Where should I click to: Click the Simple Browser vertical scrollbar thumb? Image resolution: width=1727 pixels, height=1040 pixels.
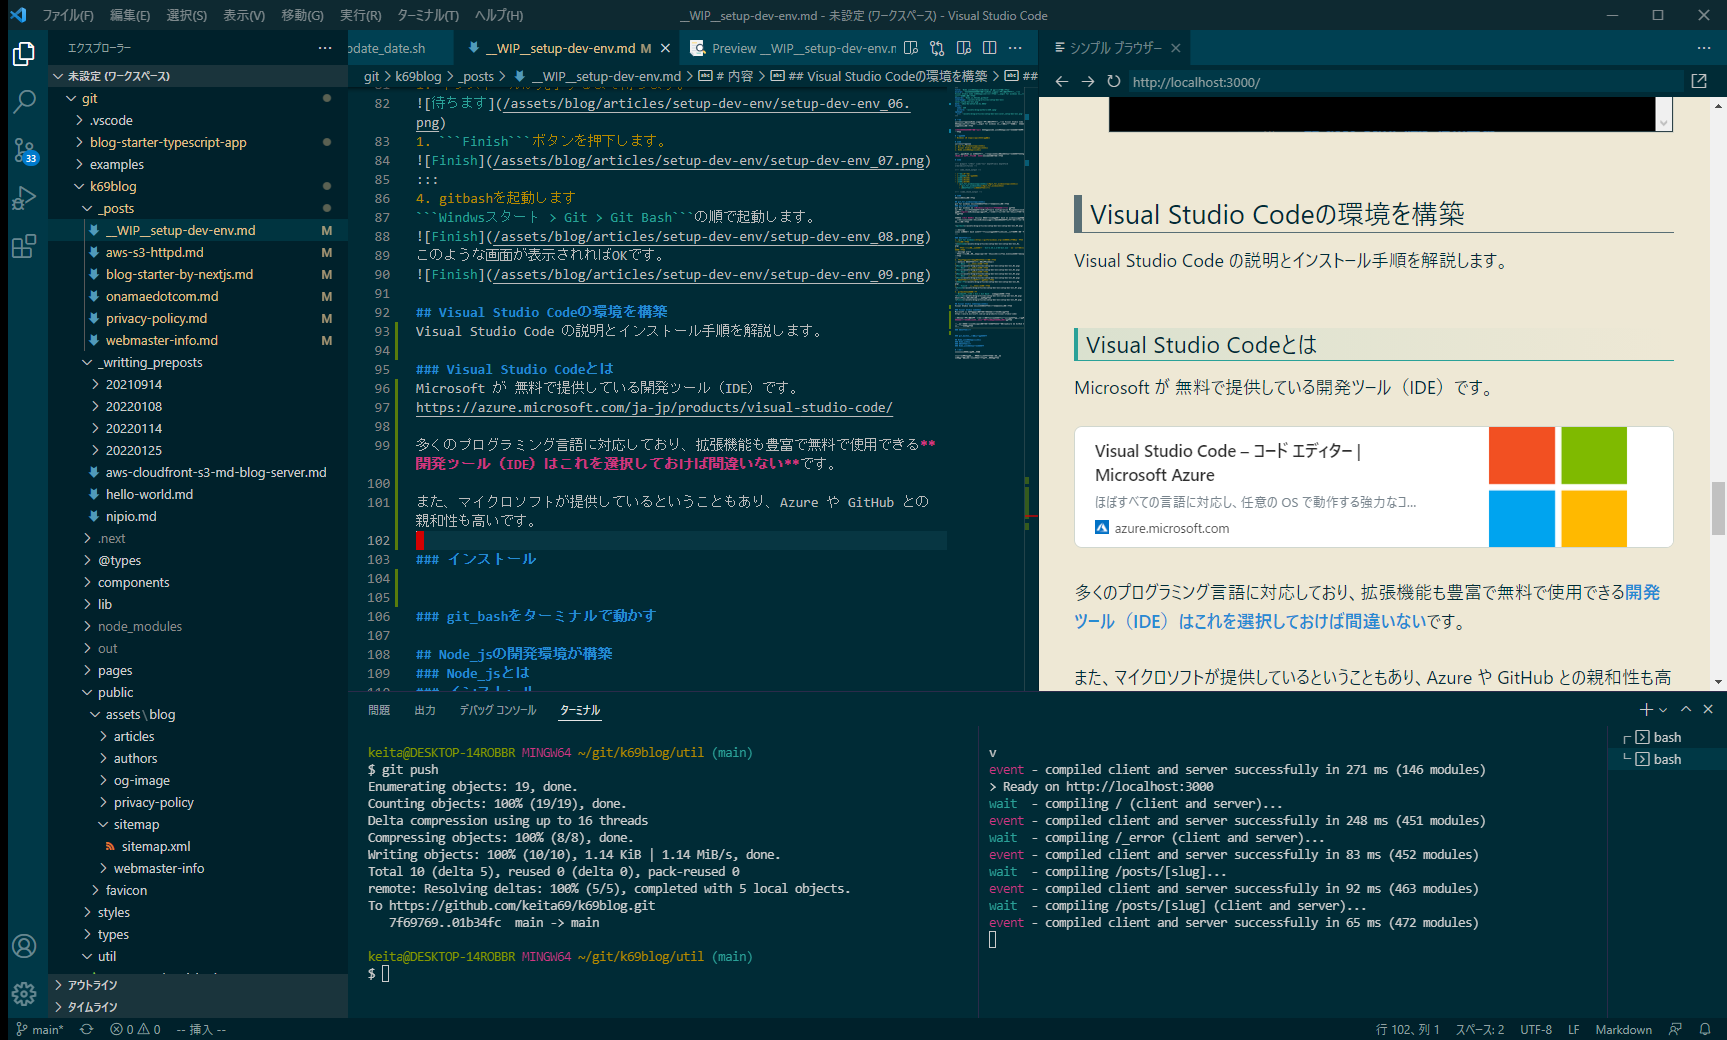coord(1719,508)
